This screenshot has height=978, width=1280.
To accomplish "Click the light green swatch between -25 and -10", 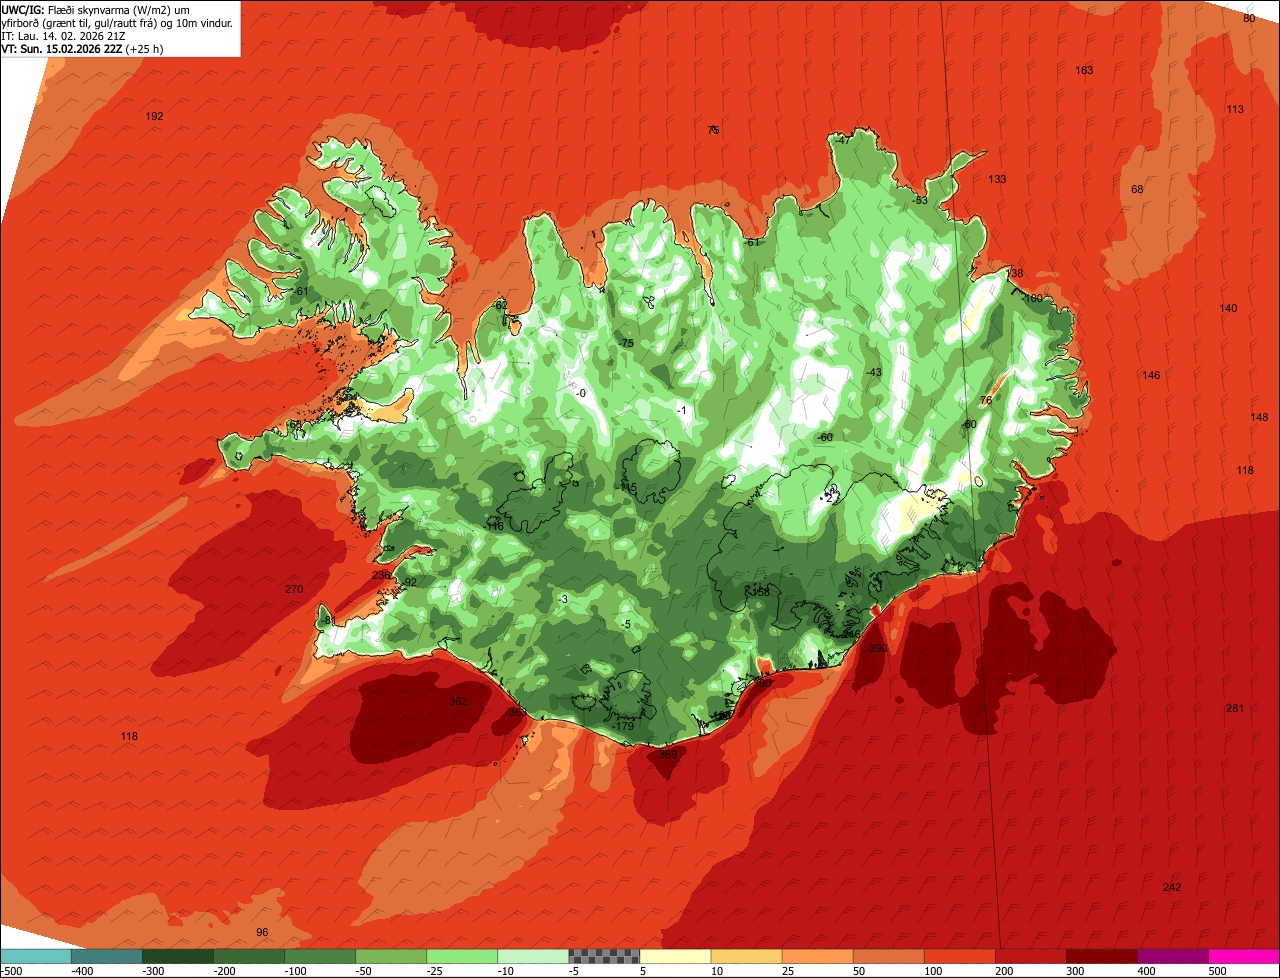I will click(x=462, y=956).
